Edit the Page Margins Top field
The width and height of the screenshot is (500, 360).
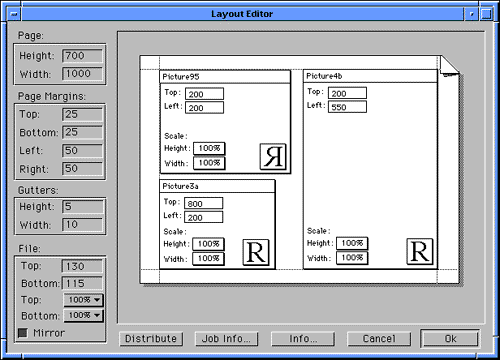tap(82, 114)
